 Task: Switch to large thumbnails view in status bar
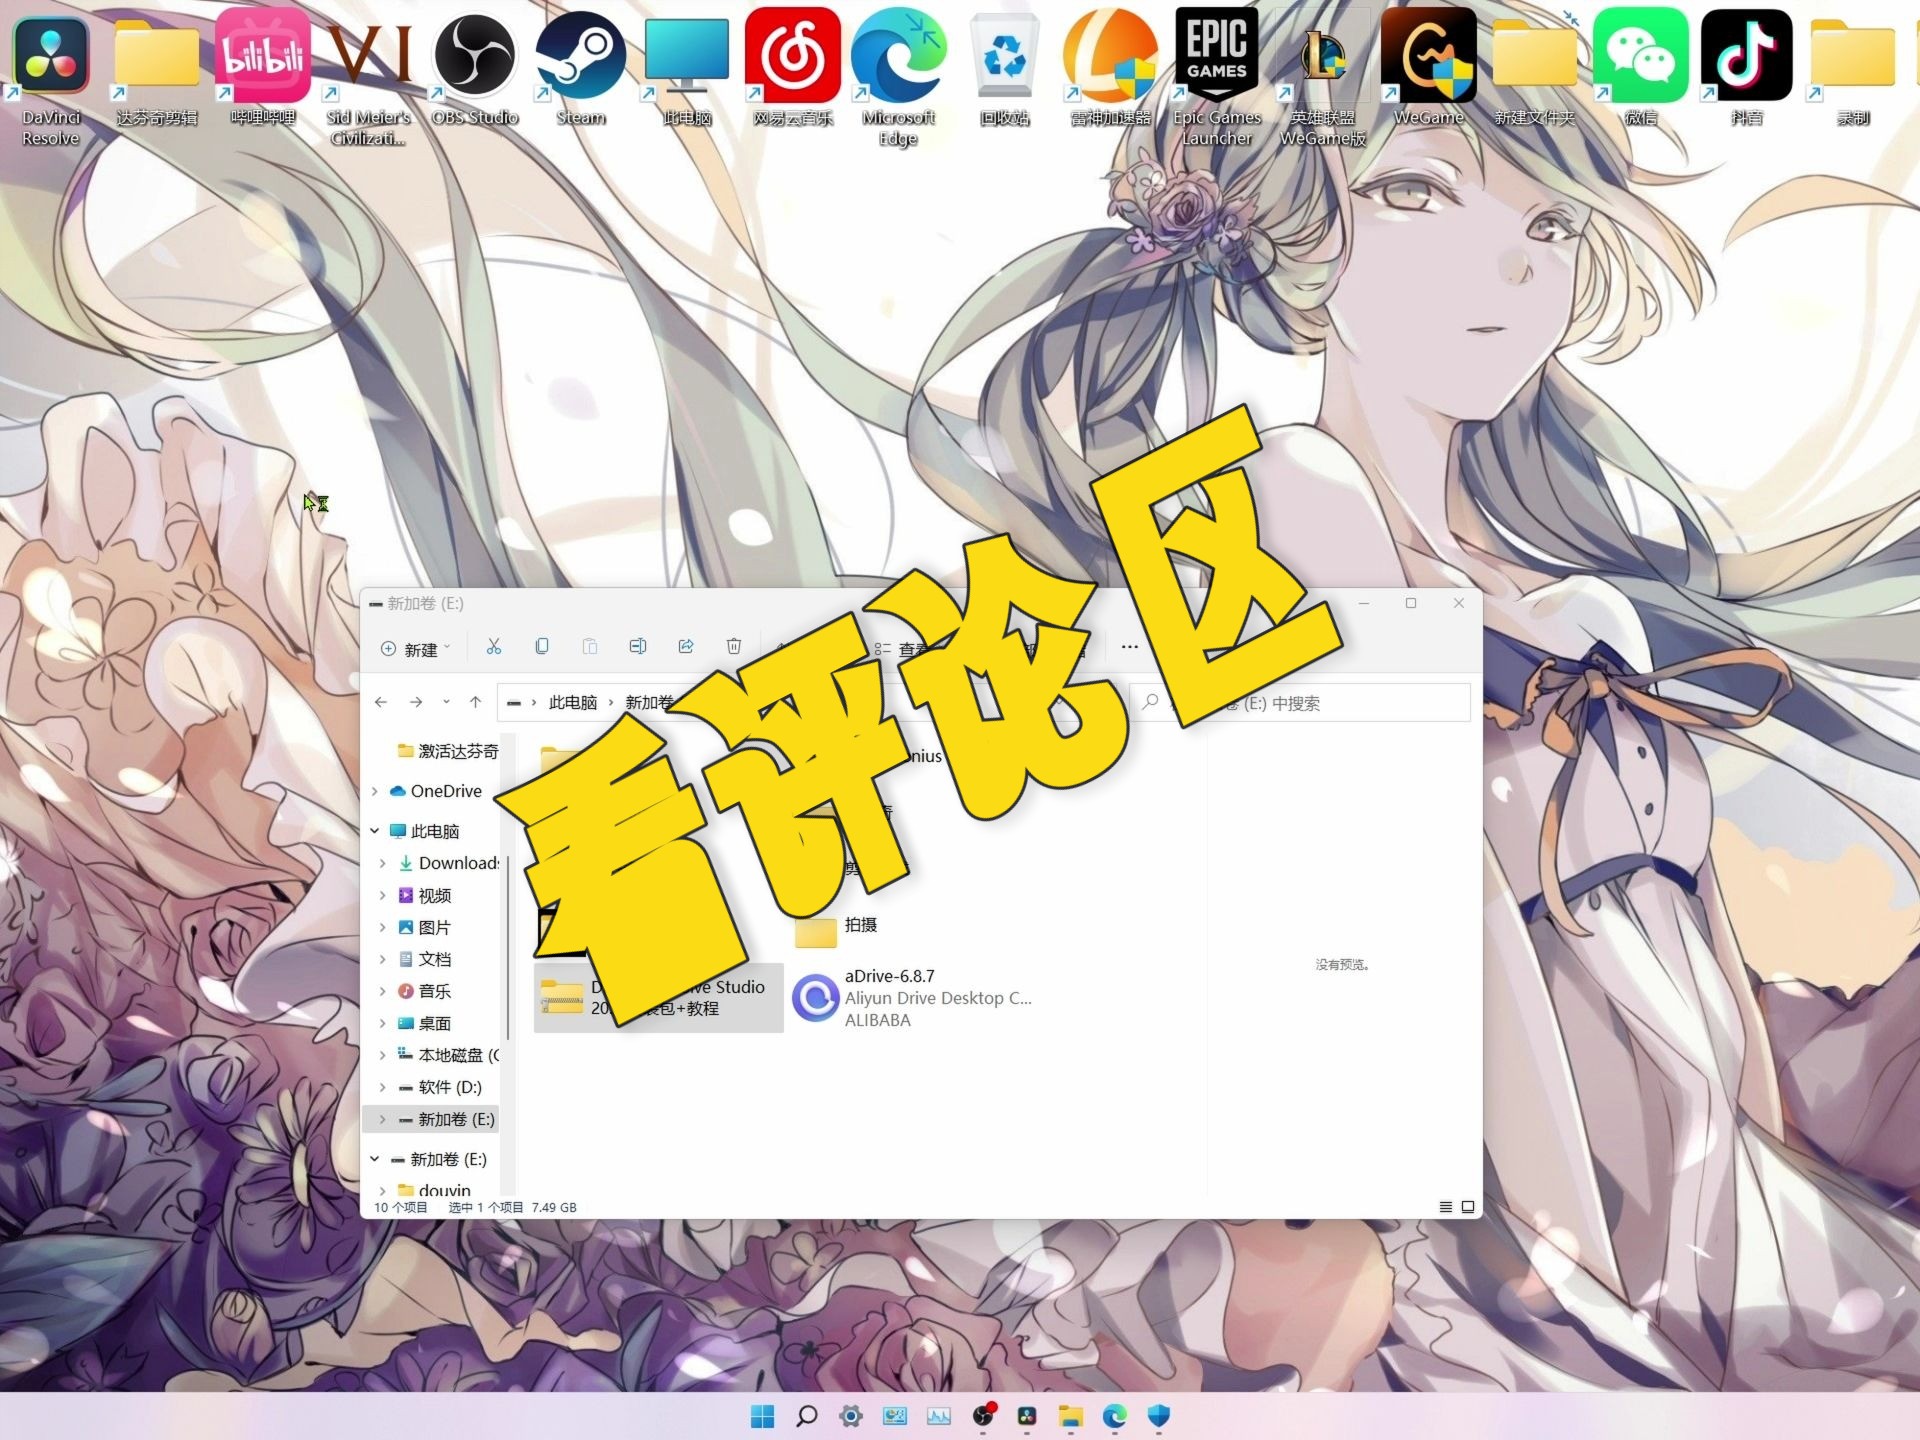[x=1468, y=1207]
